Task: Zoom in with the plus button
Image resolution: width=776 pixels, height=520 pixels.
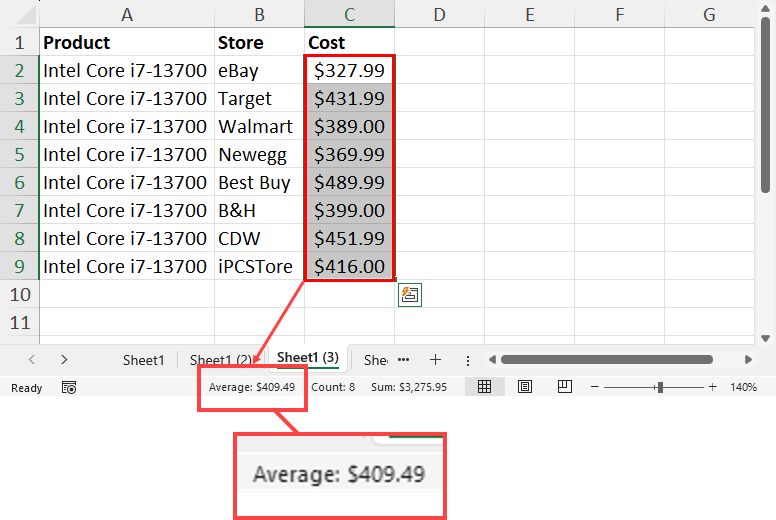Action: coord(713,387)
